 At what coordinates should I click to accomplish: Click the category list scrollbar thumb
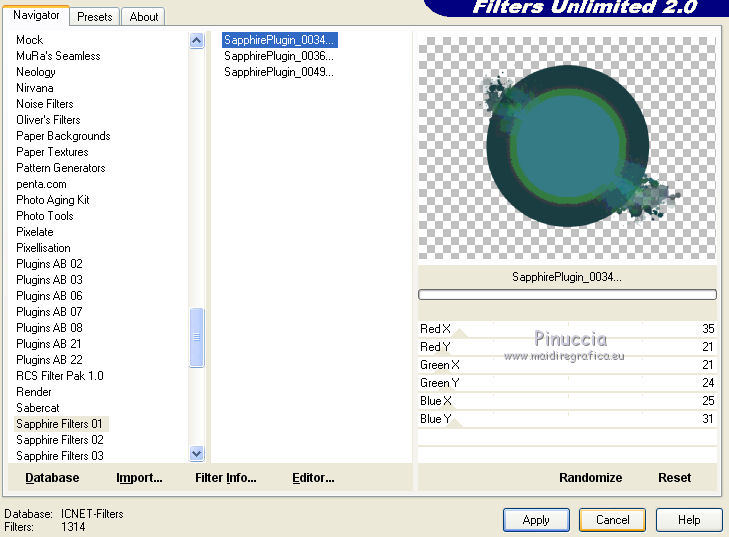pyautogui.click(x=197, y=337)
